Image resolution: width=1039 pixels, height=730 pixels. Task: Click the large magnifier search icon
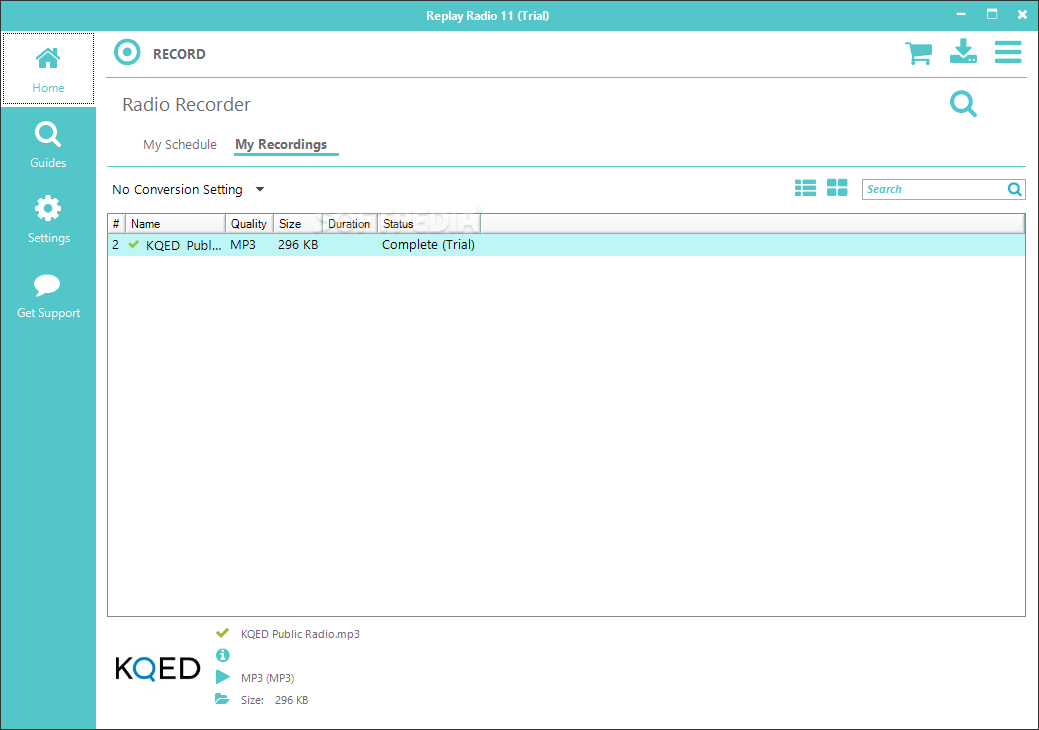coord(963,104)
